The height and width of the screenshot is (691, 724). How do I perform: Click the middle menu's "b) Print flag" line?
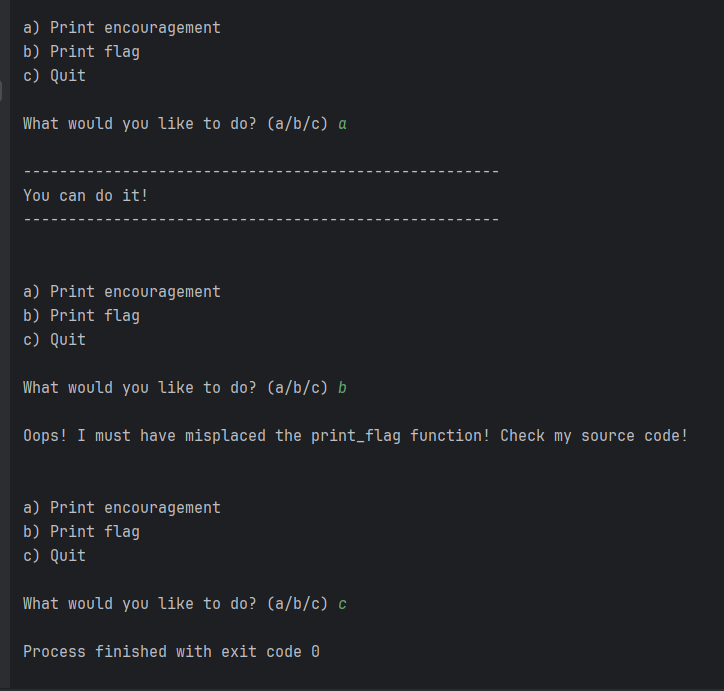click(x=81, y=316)
